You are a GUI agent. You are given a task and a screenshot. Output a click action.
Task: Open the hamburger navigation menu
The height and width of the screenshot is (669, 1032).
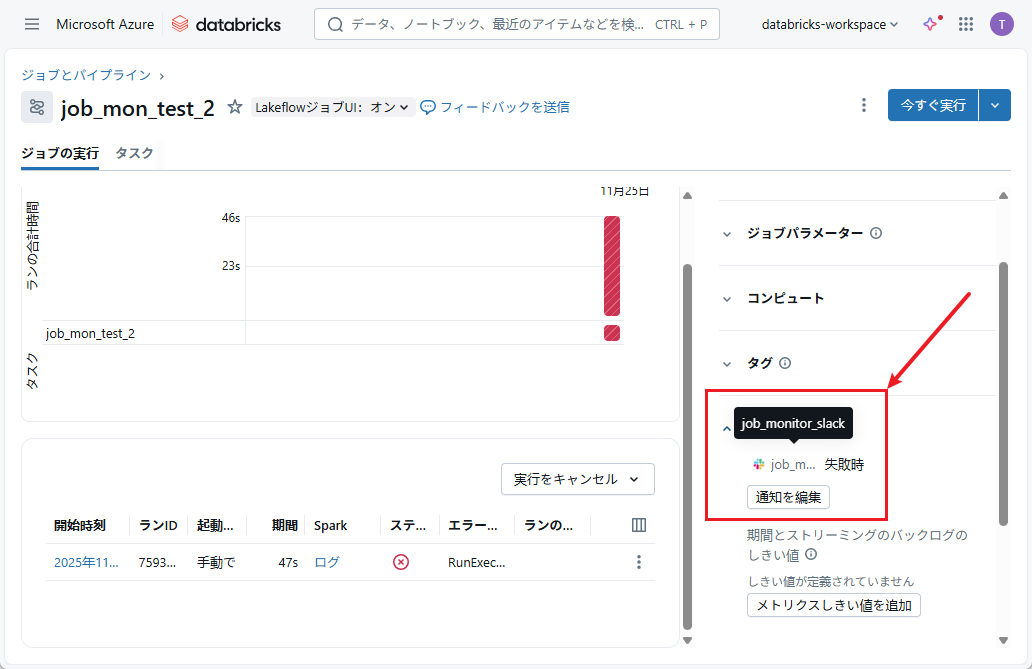pos(32,24)
